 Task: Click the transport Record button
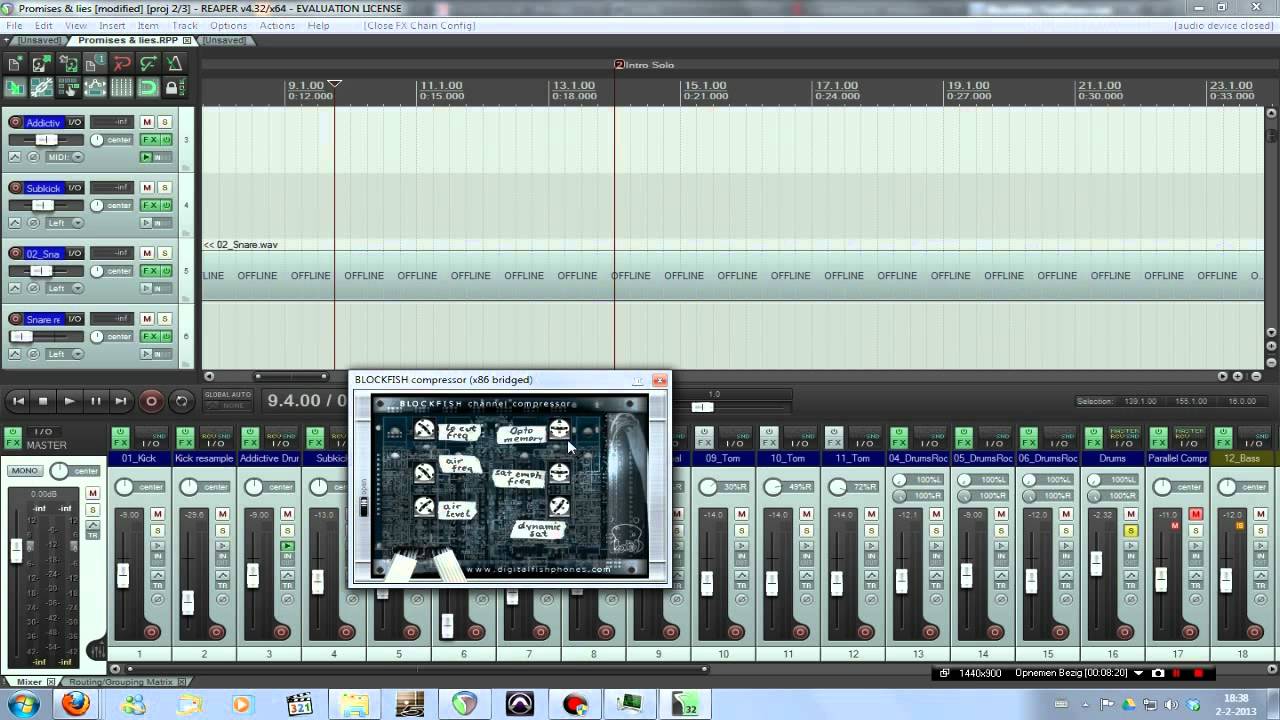click(151, 401)
